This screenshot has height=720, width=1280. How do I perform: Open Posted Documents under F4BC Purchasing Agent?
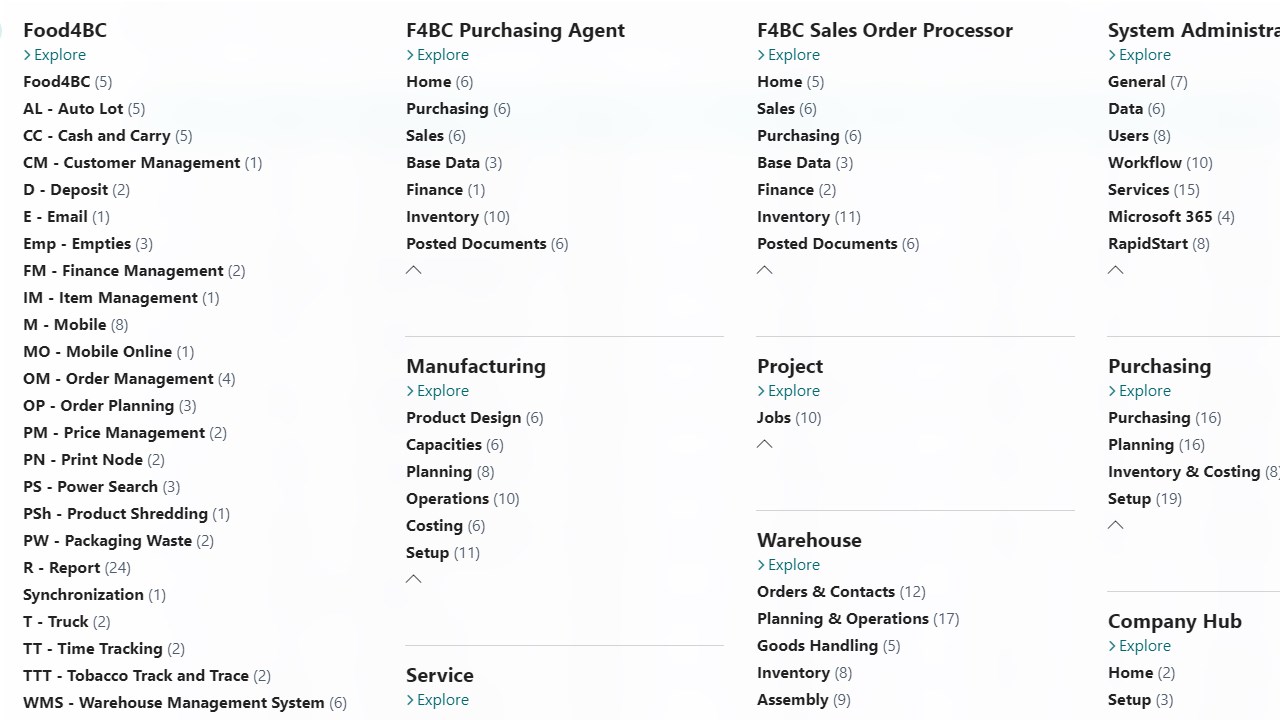[476, 244]
